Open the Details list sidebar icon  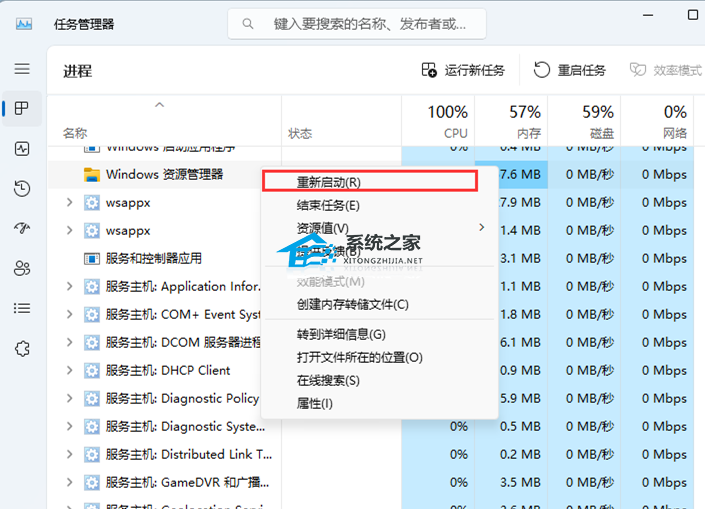pyautogui.click(x=22, y=308)
